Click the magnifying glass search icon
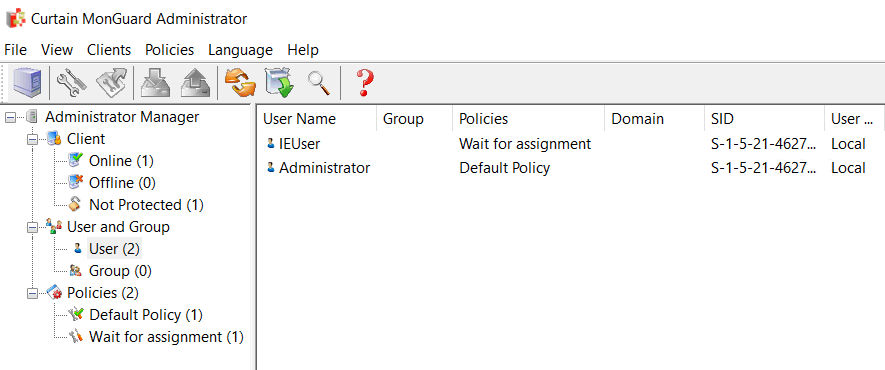 tap(319, 83)
